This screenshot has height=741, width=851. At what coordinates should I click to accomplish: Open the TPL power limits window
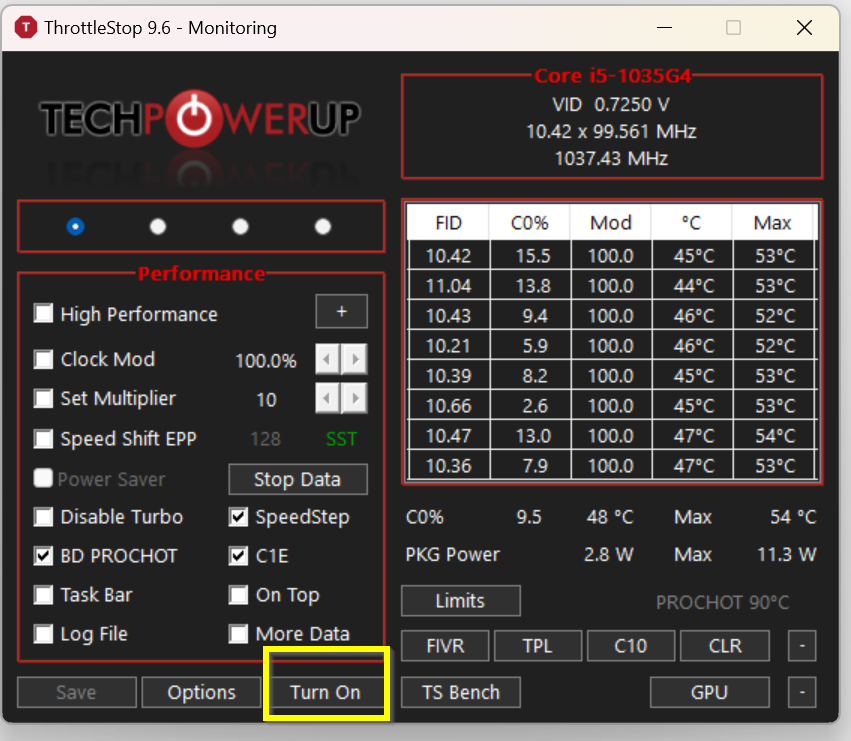pos(538,646)
